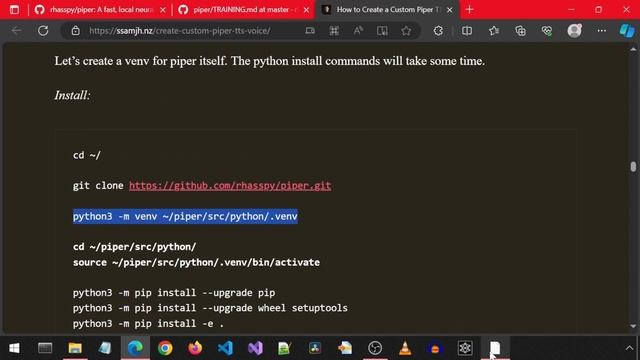Screen dimensions: 640x360
Task: Close the How to Create a Custom Piper tab
Action: click(449, 10)
